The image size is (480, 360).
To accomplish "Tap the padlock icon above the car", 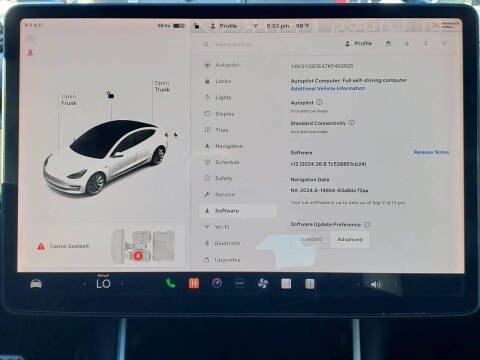I will tap(110, 95).
